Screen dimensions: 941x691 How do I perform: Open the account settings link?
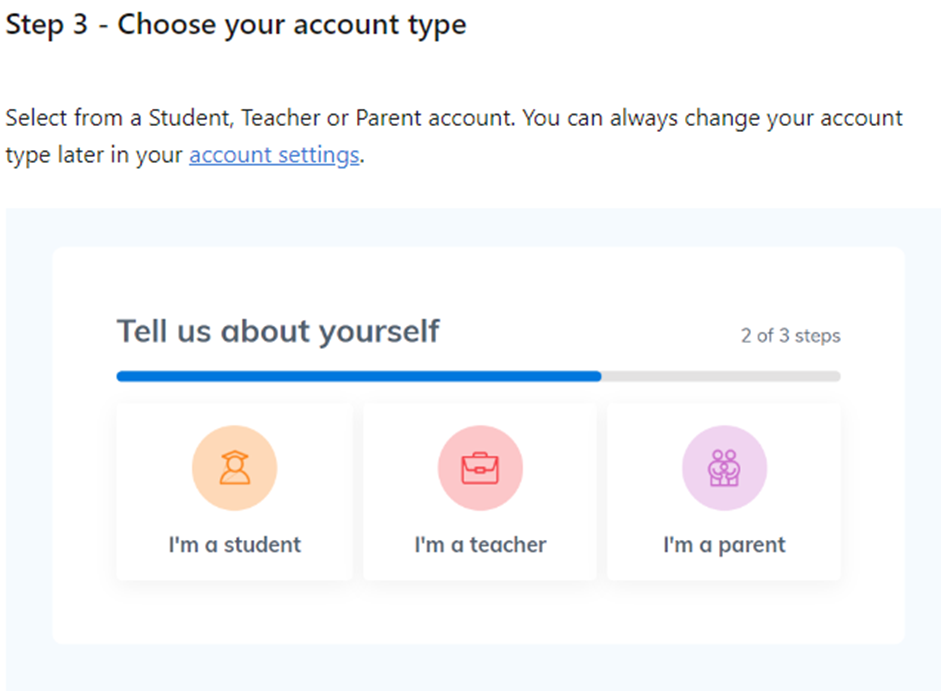(x=273, y=156)
